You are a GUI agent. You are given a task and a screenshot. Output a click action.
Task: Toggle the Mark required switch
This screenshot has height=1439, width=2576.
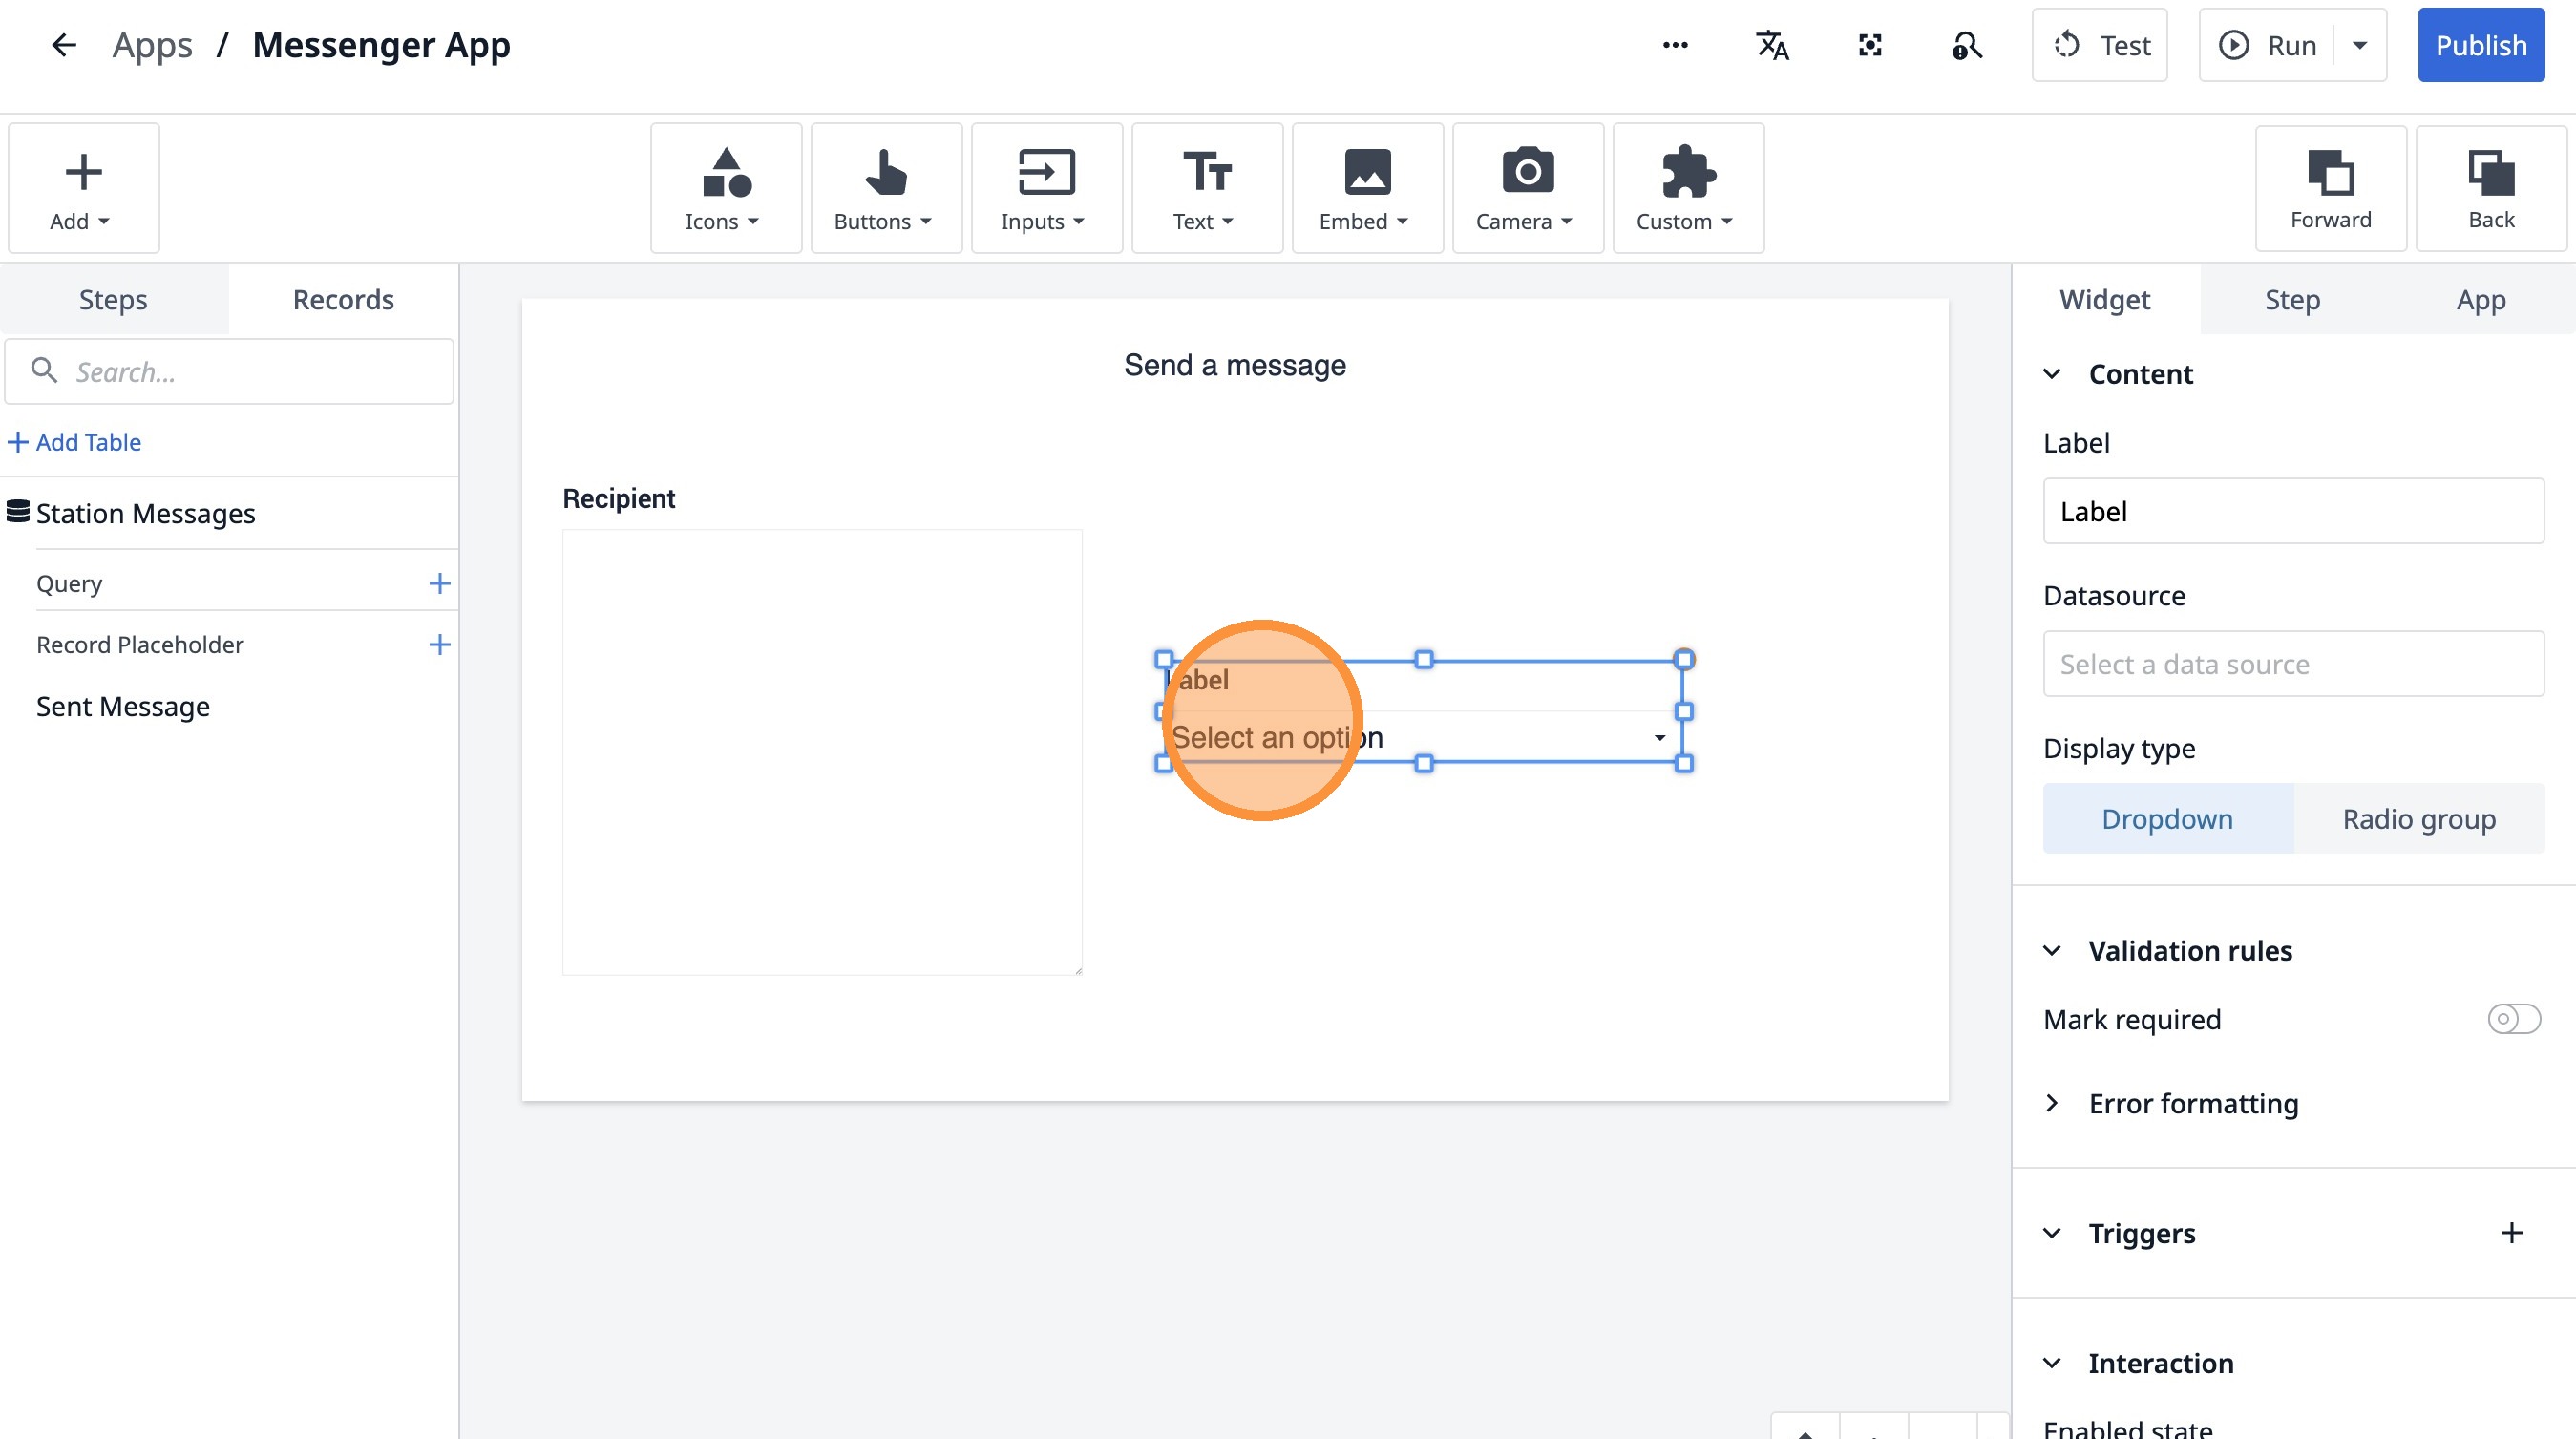2513,1019
